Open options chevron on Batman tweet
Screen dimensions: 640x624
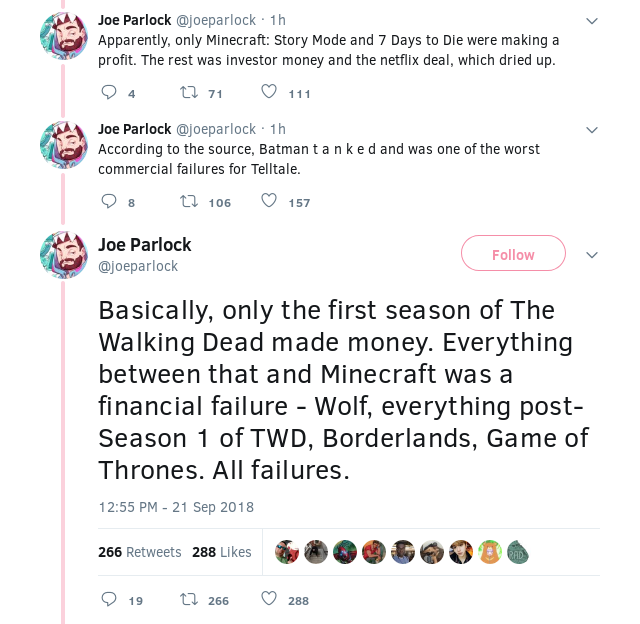click(591, 130)
